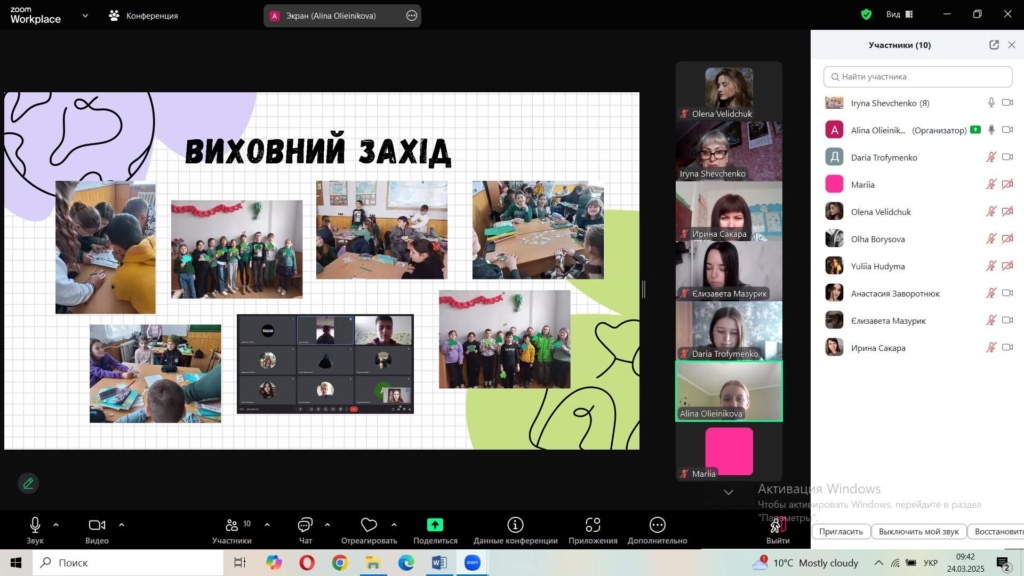This screenshot has width=1024, height=576.
Task: Toggle Анастасия Заворотнюк muted microphone icon
Action: tap(991, 293)
